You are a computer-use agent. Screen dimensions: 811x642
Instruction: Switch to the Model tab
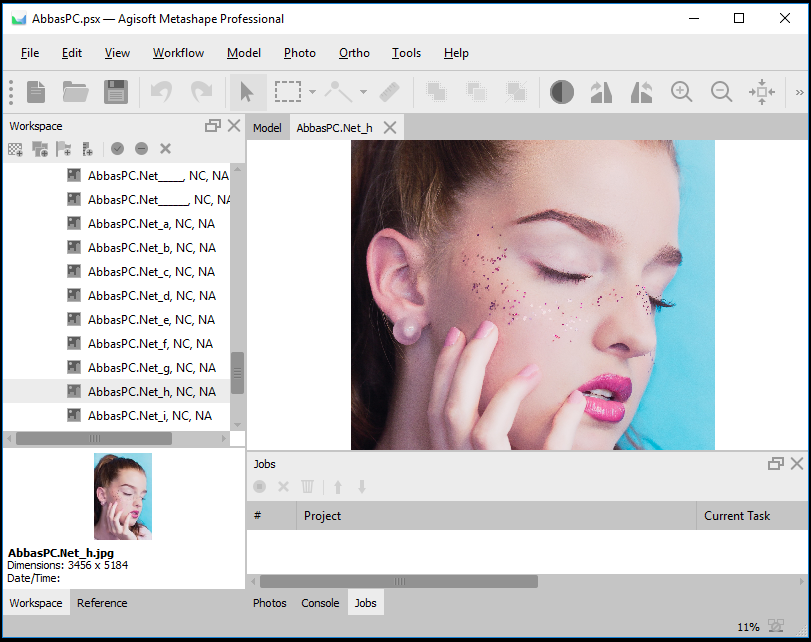point(267,128)
